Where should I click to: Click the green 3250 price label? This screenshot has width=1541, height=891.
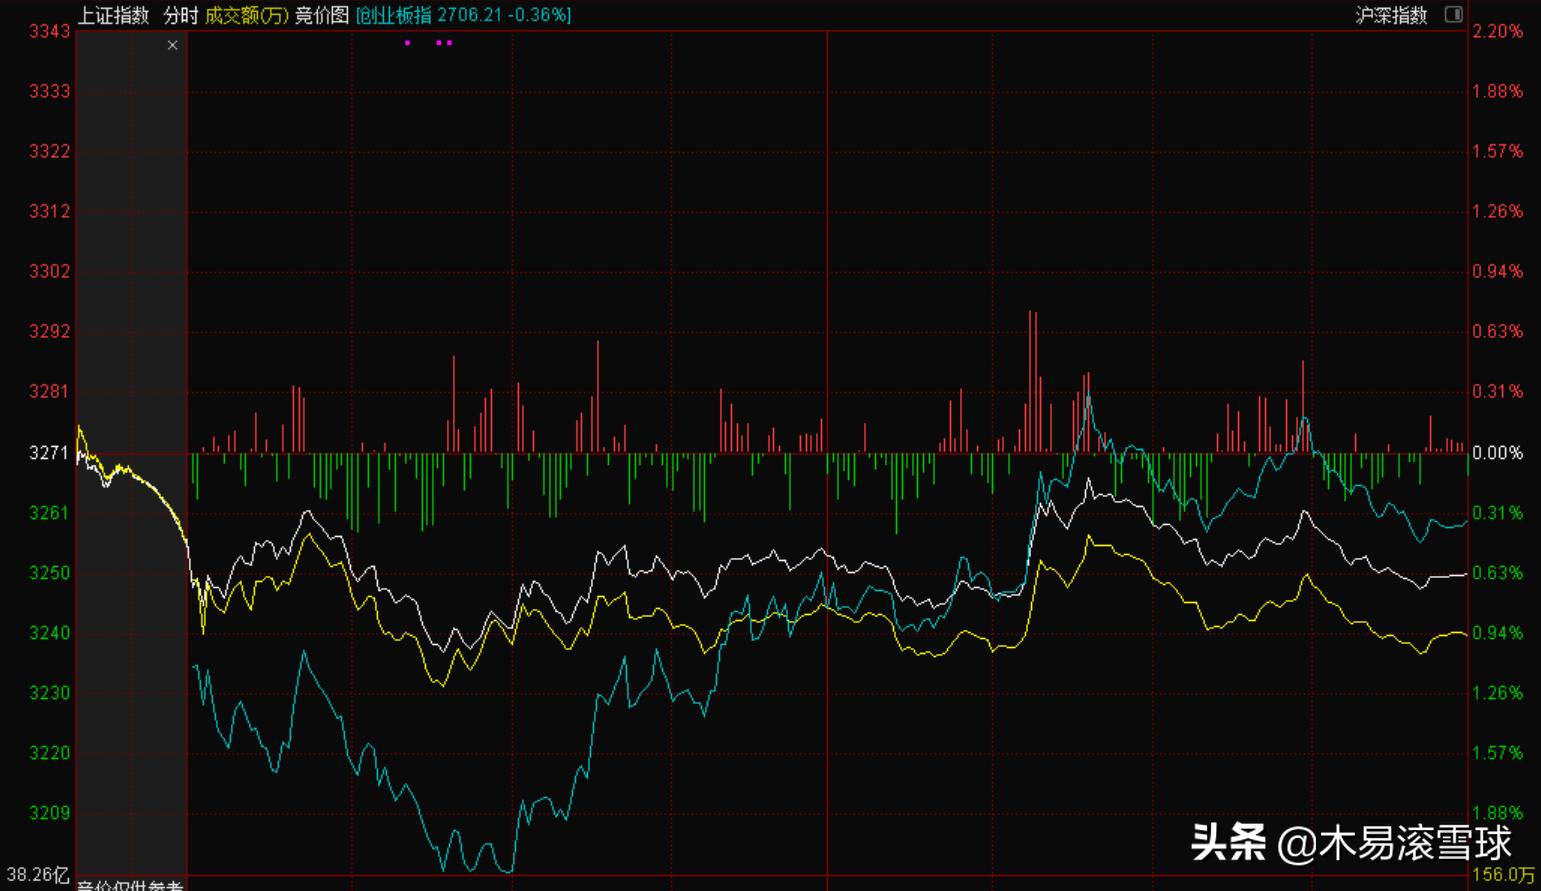point(50,573)
